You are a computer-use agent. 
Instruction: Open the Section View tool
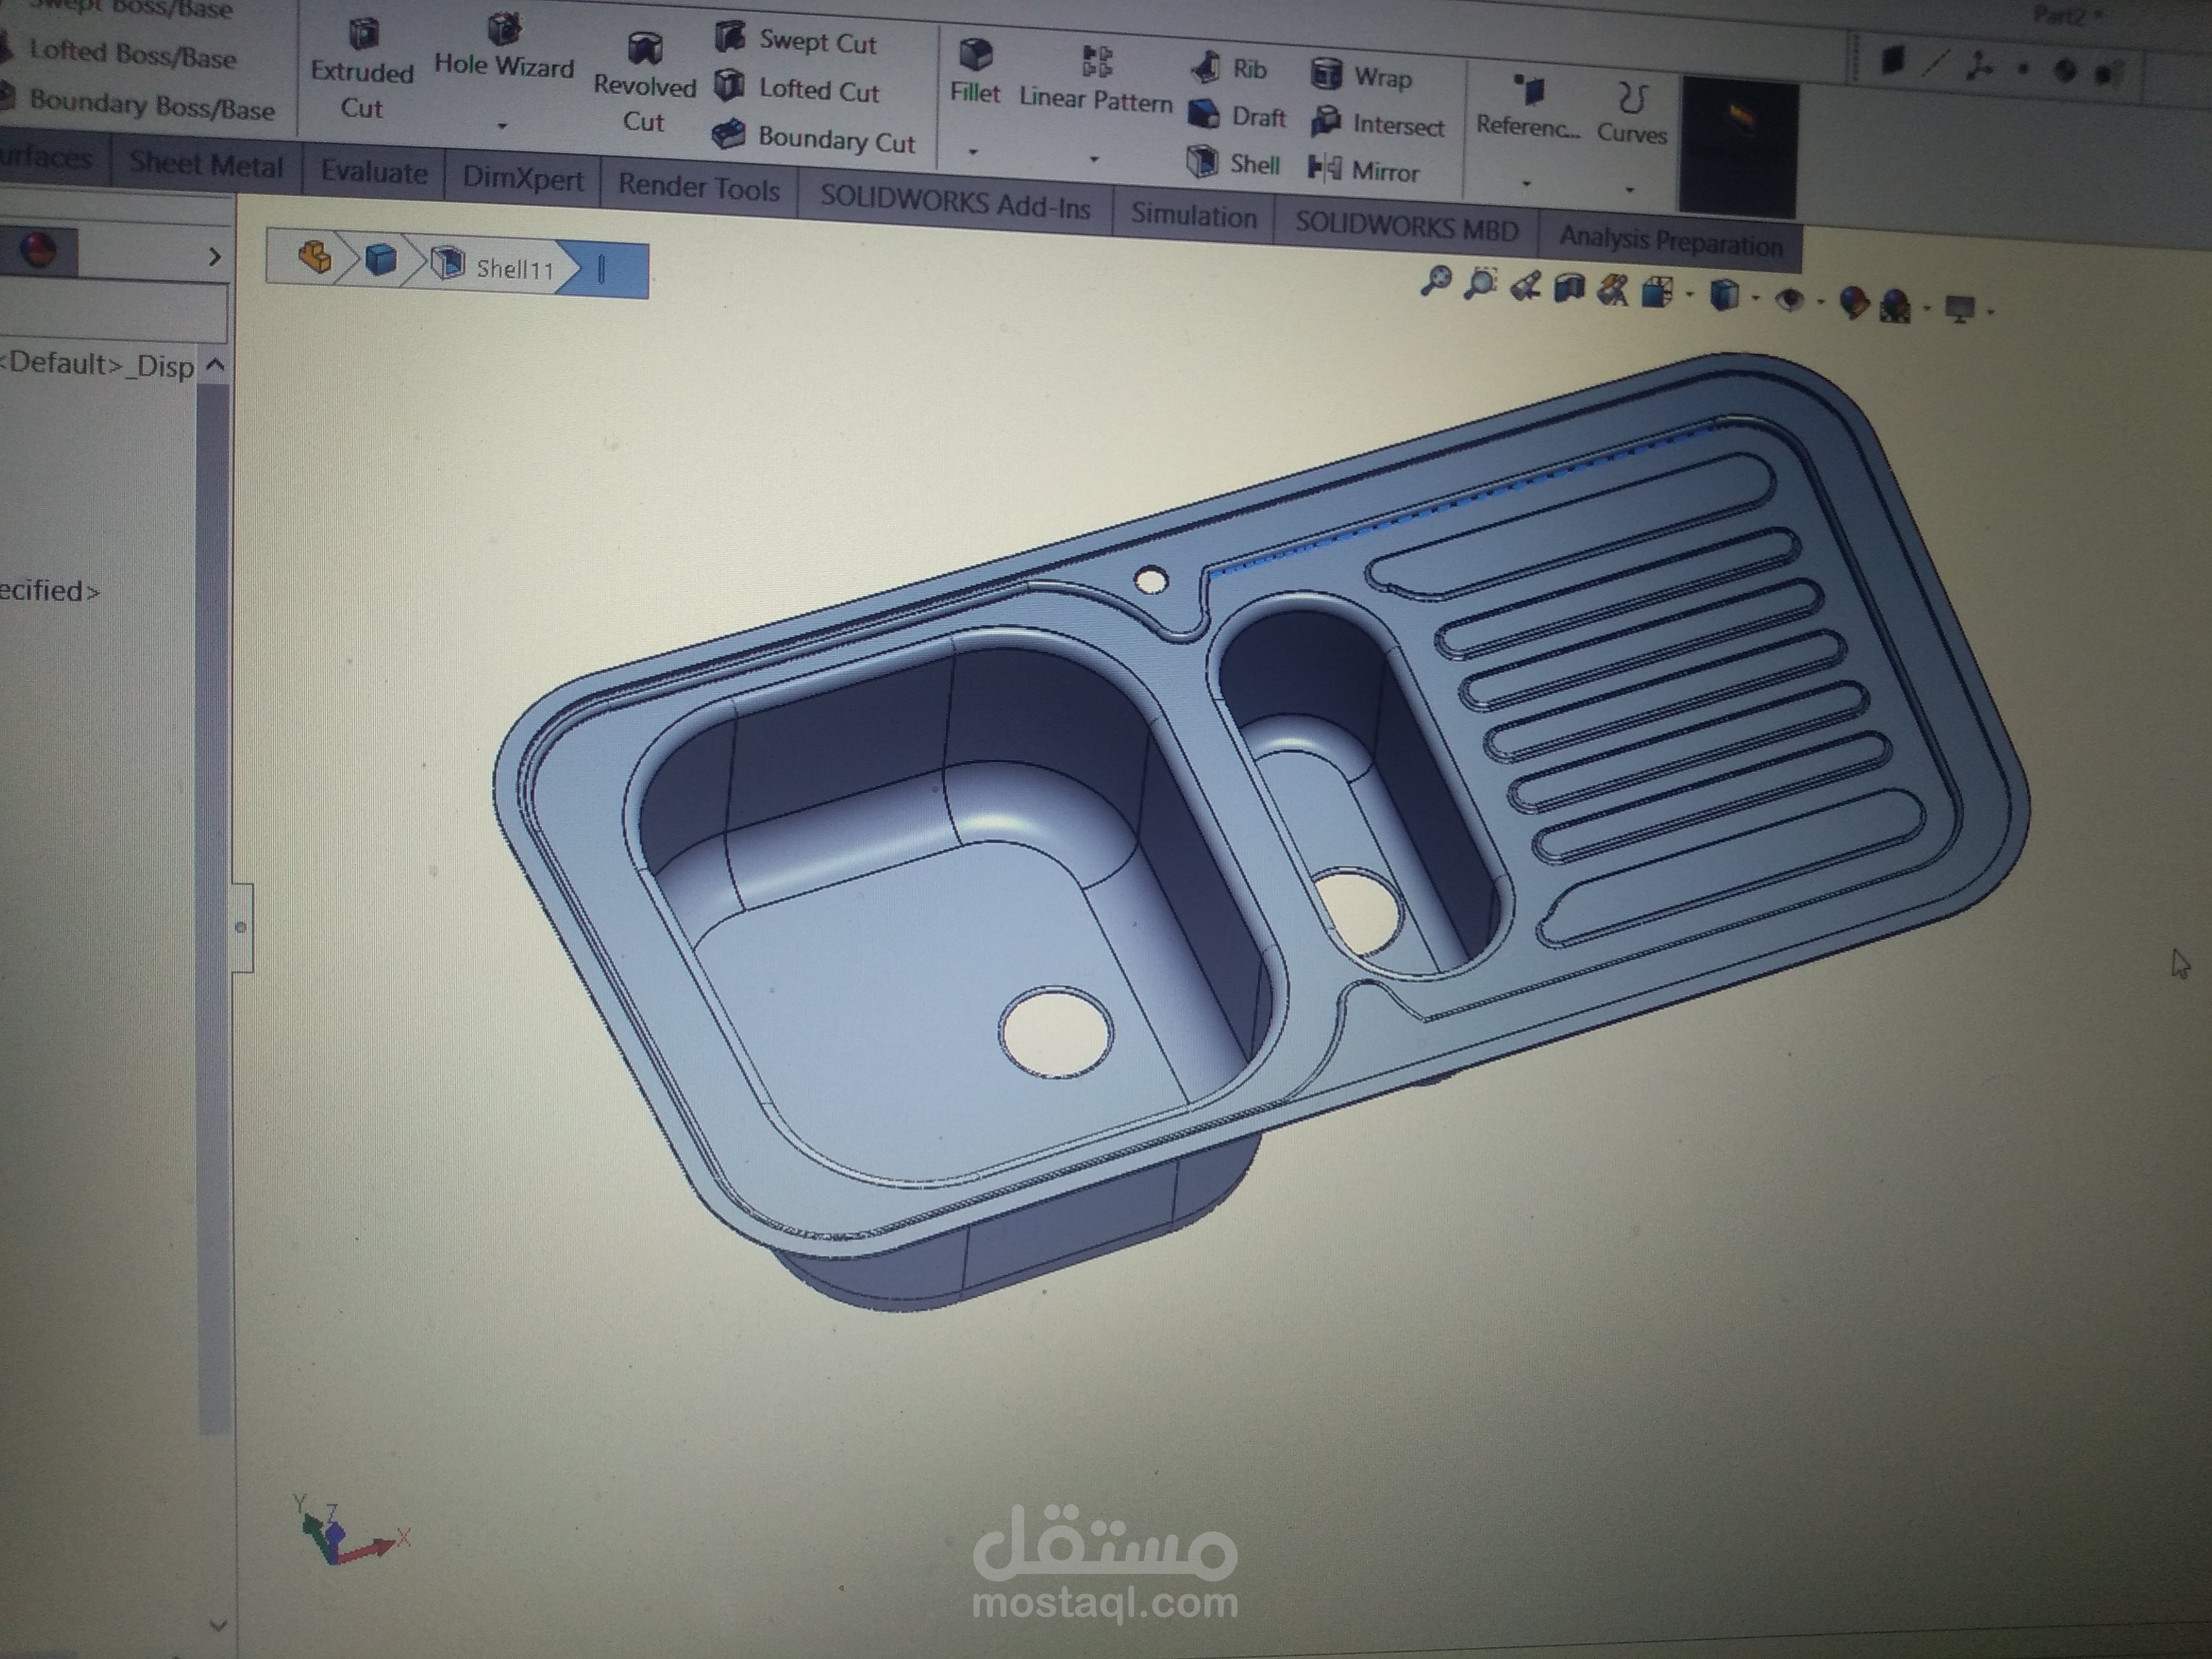[x=1569, y=289]
